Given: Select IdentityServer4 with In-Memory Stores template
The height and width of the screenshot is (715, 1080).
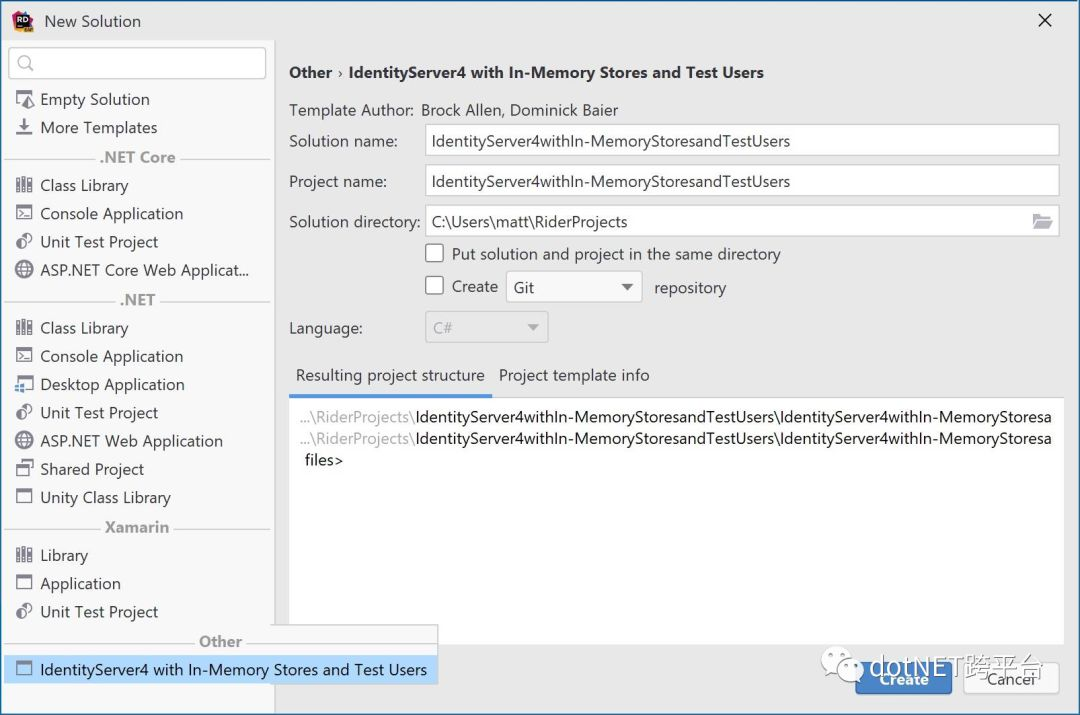Looking at the screenshot, I should pos(221,670).
